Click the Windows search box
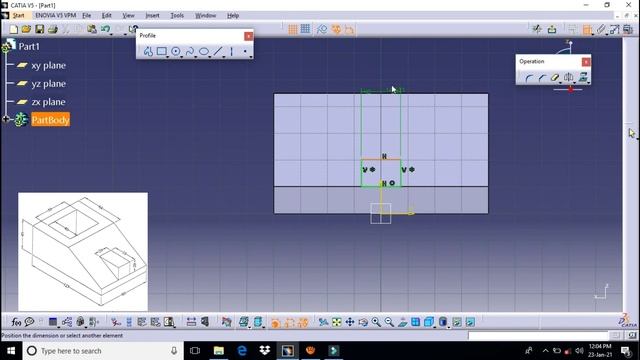The image size is (640, 360). pyautogui.click(x=103, y=351)
